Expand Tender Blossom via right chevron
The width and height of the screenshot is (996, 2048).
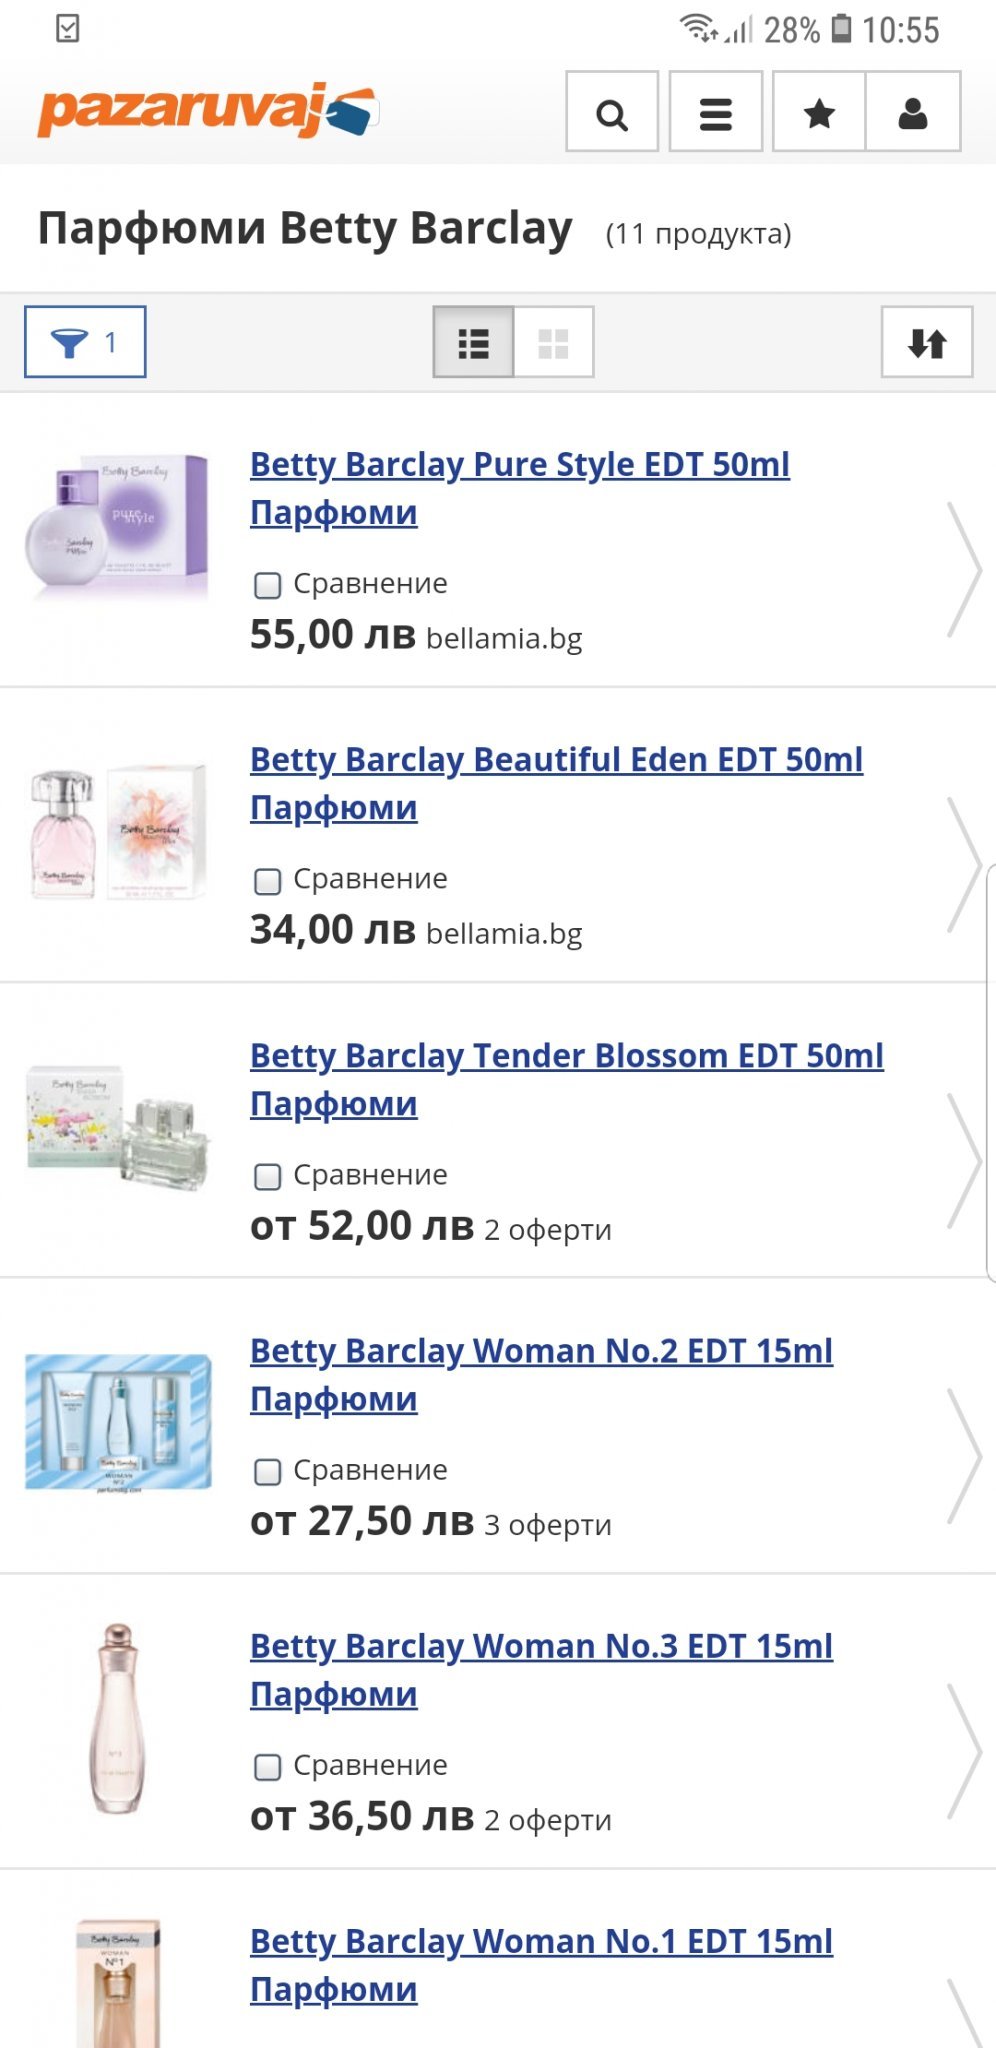tap(963, 1161)
